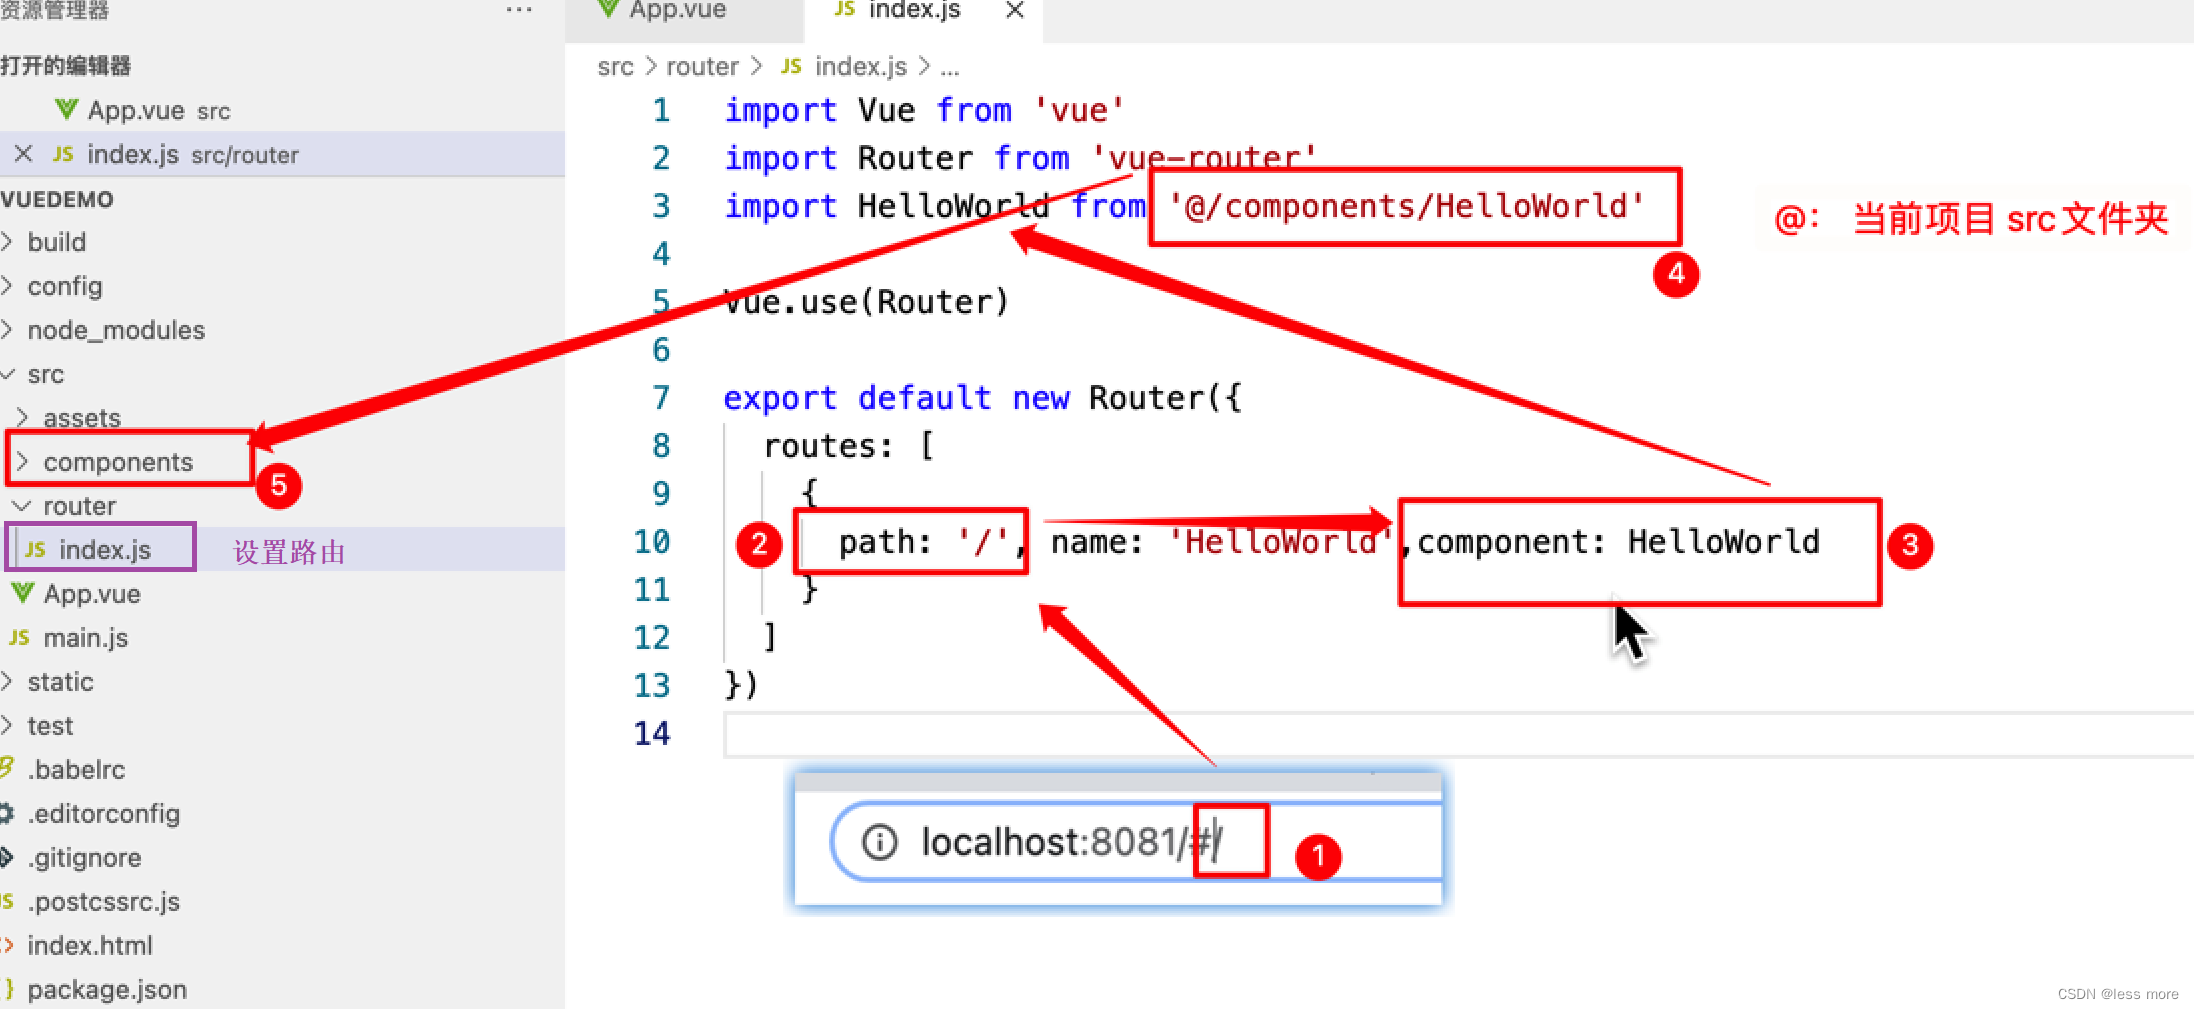Click the breadcrumb ellipsis segment
2194x1009 pixels.
point(949,68)
